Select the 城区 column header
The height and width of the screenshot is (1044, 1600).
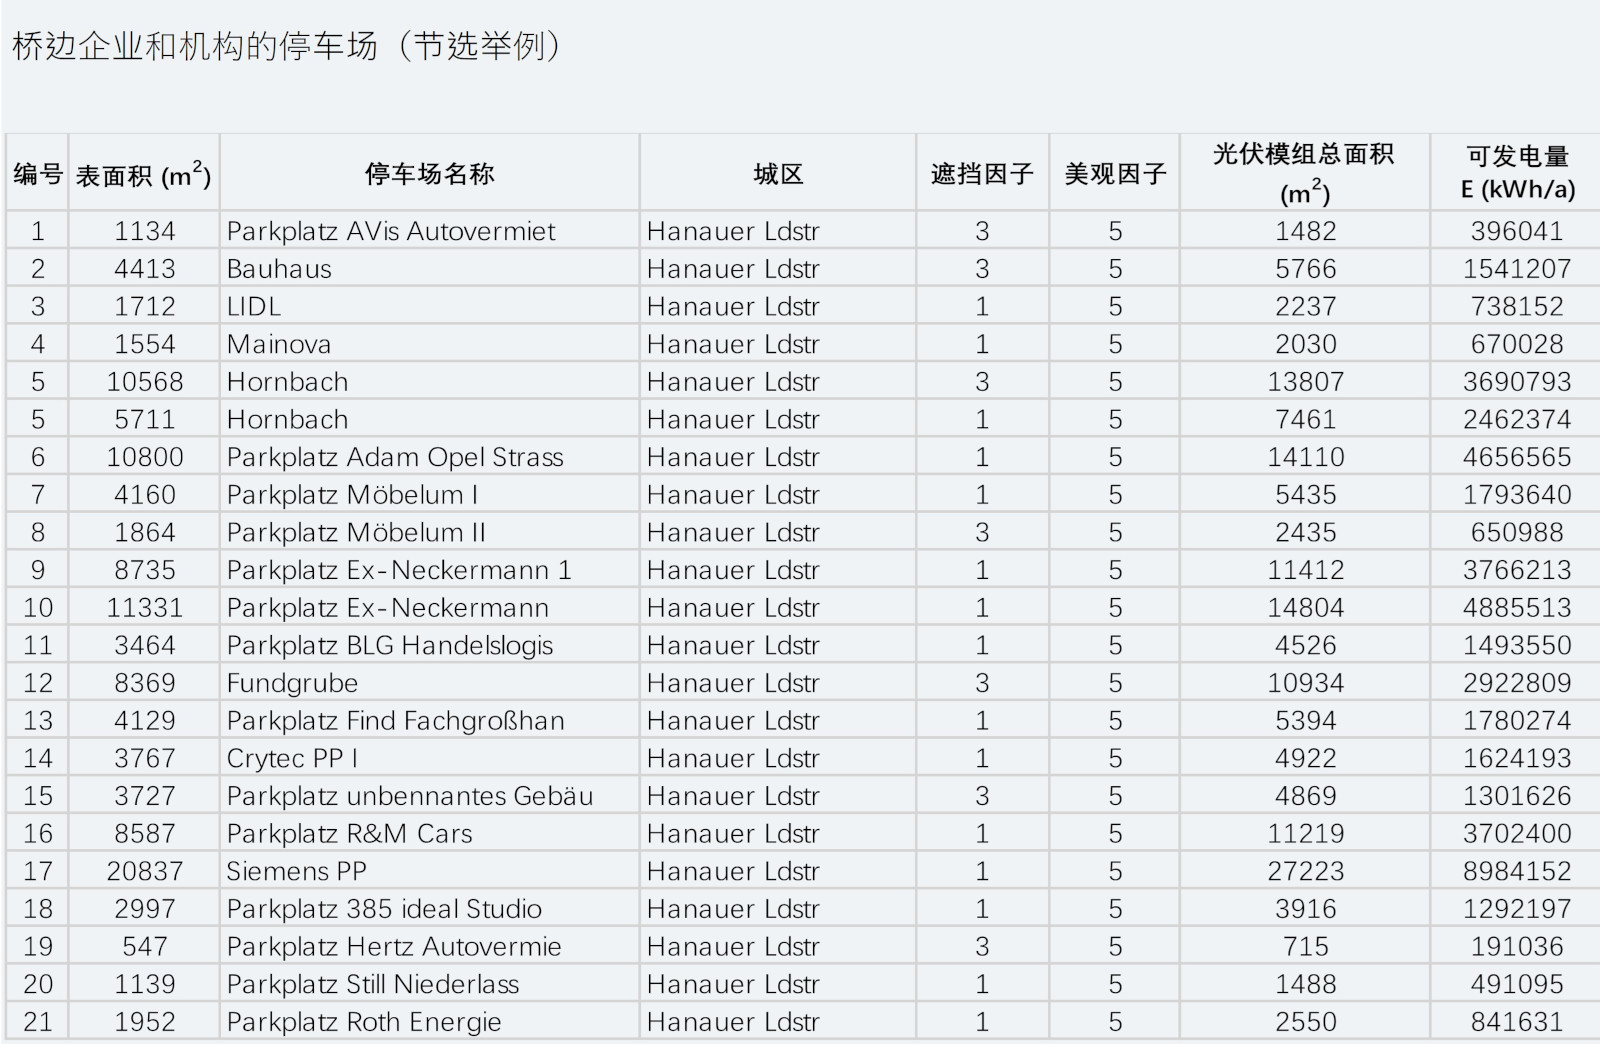[x=778, y=174]
